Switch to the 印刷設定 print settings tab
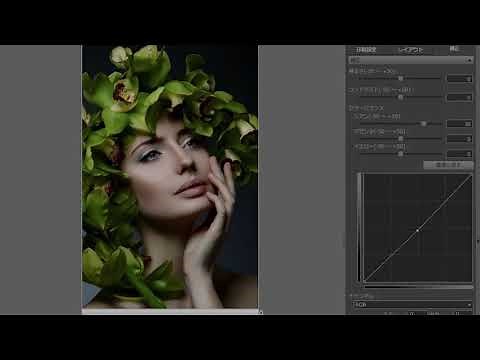 (x=366, y=50)
